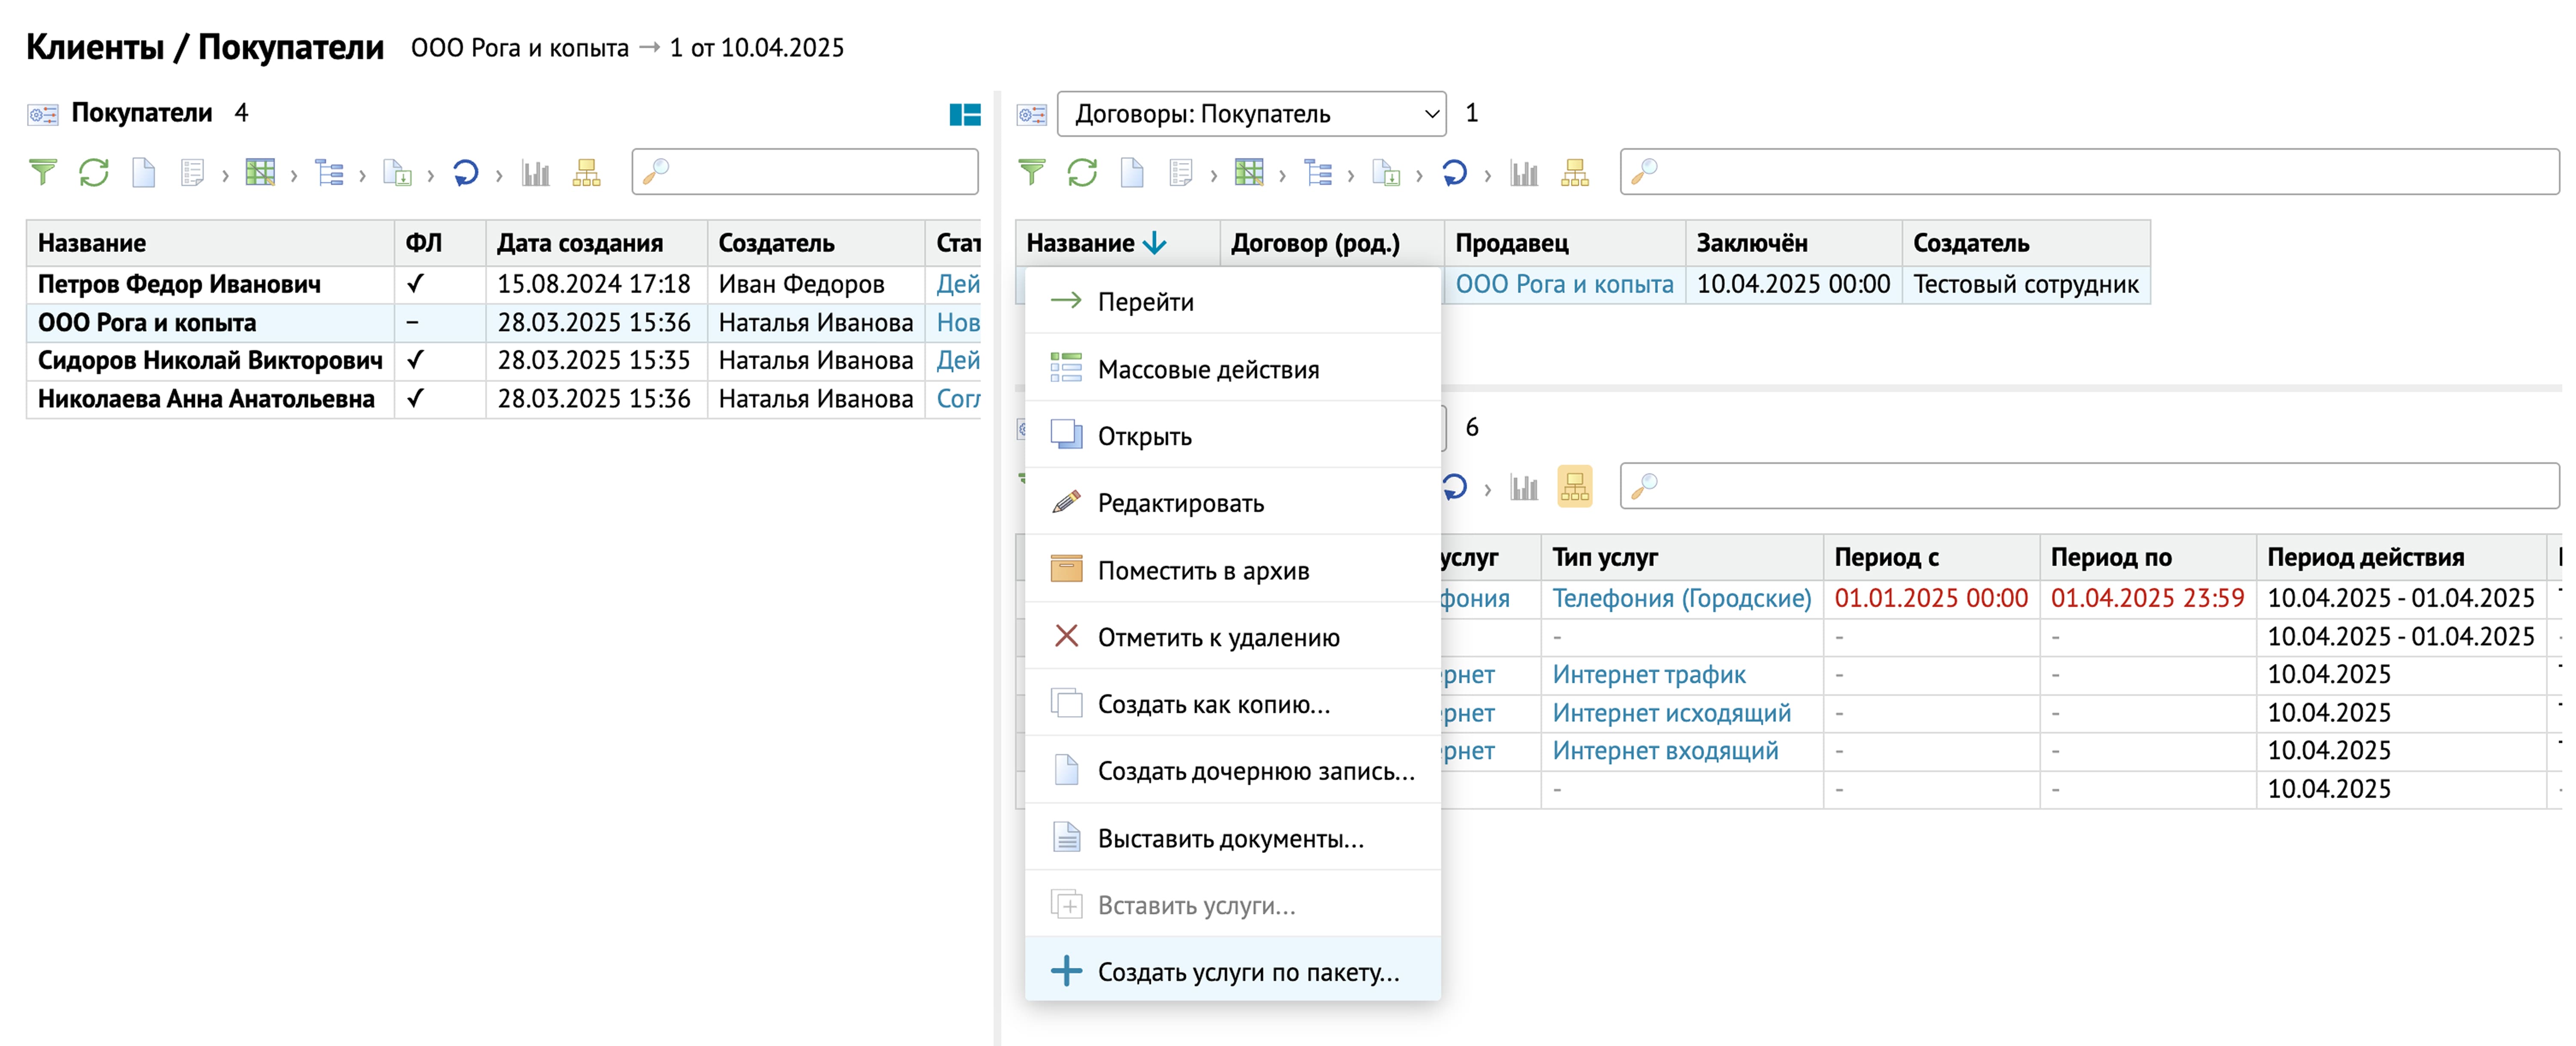Screen dimensions: 2576x1046
Task: Select Редактировать in the context menu
Action: [1232, 502]
